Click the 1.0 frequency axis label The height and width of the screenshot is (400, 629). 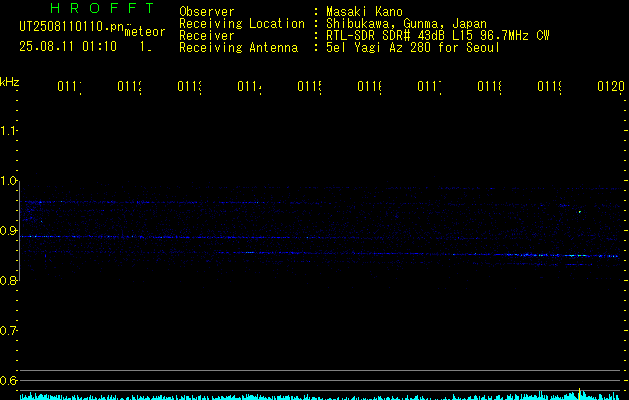[8, 181]
